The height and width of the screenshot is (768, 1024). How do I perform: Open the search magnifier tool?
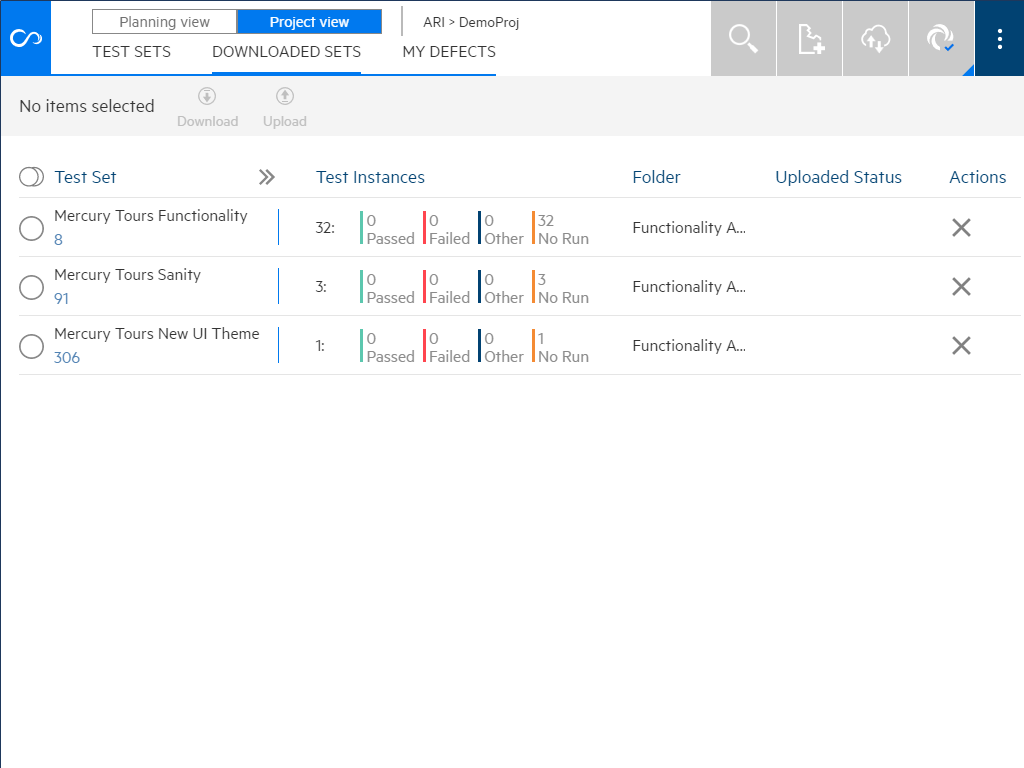tap(743, 38)
